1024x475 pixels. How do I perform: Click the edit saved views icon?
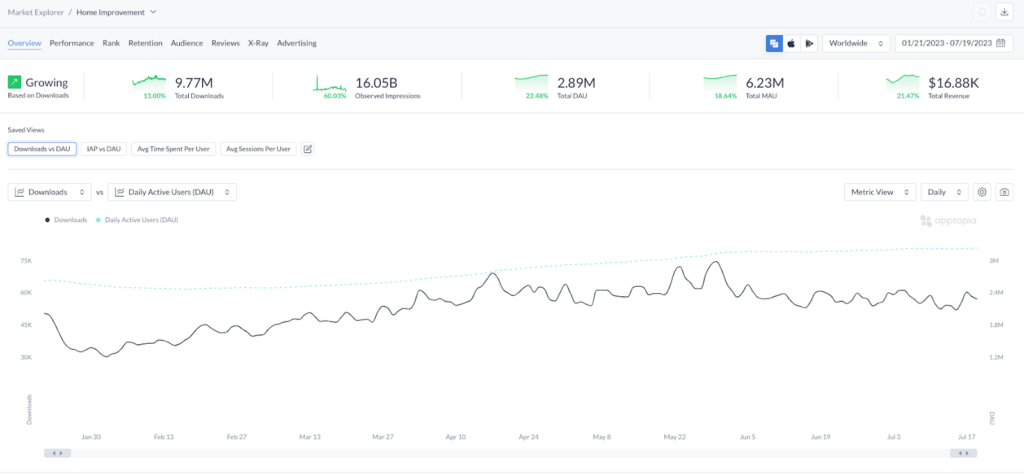click(x=308, y=149)
